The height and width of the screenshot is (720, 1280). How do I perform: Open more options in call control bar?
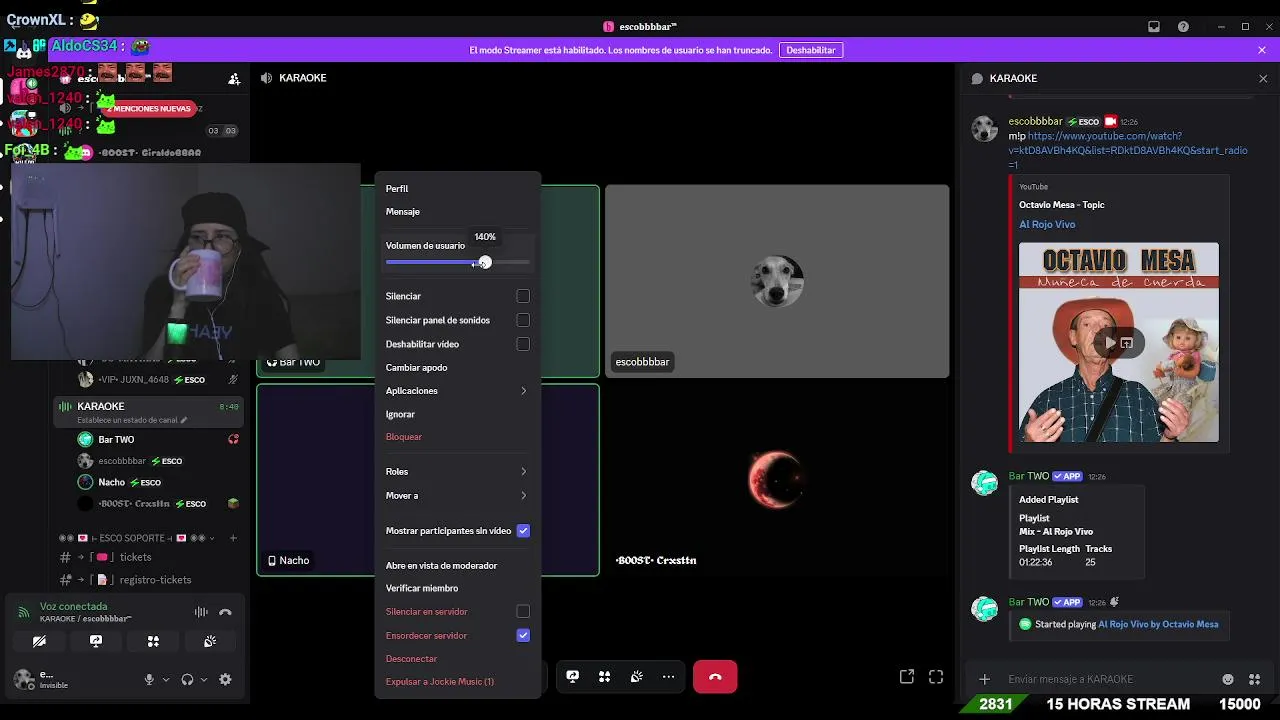click(668, 677)
